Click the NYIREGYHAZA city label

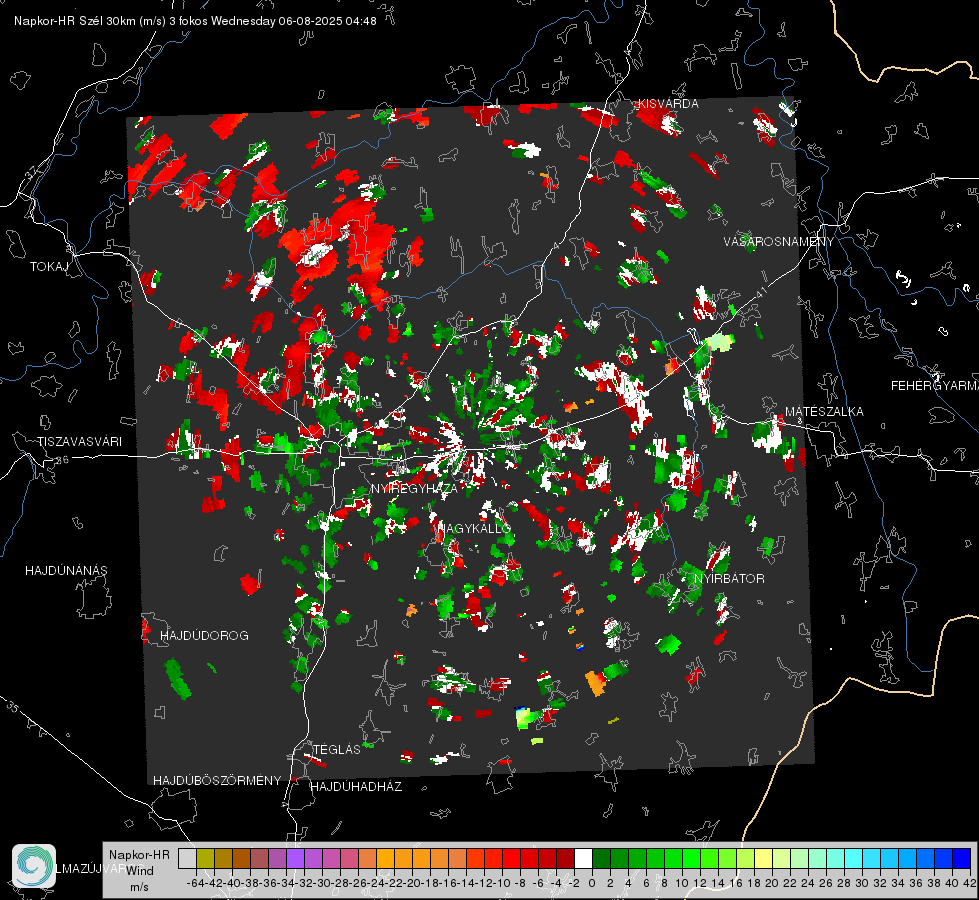414,488
